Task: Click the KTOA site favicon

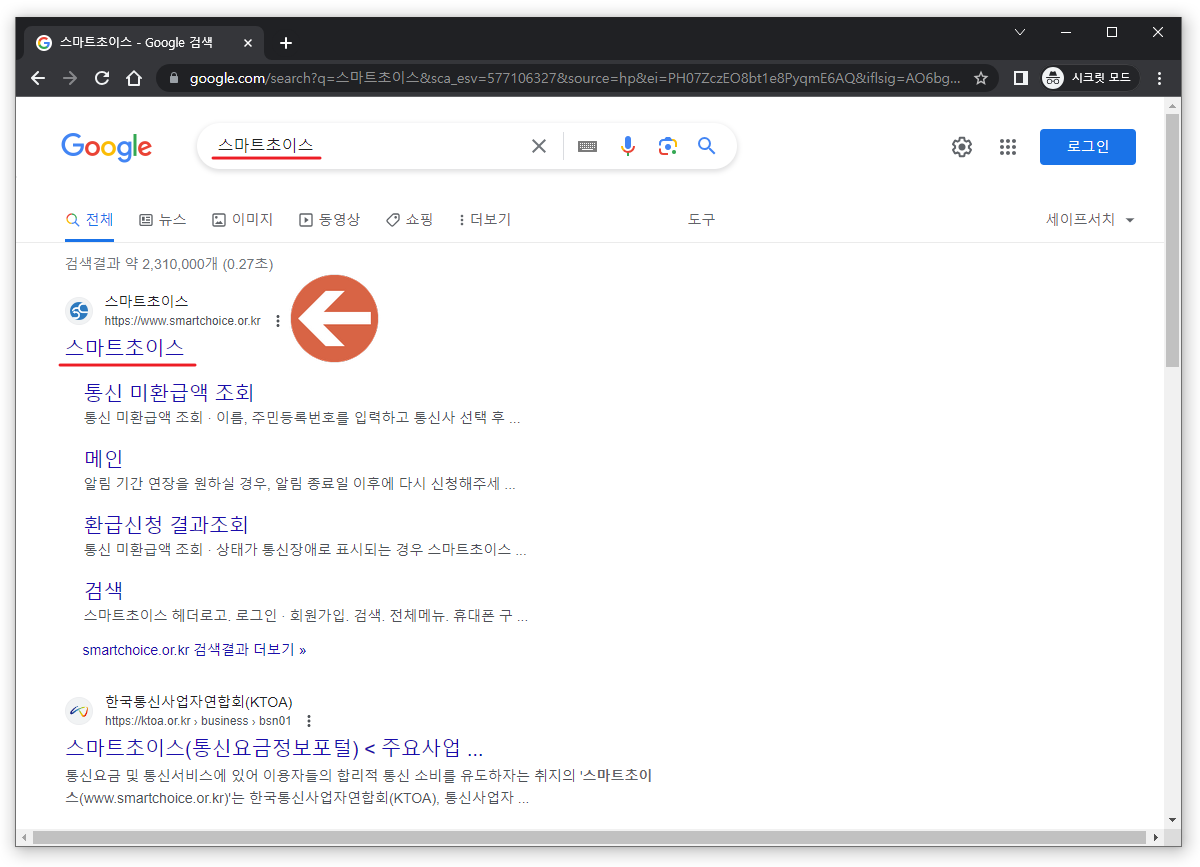Action: pyautogui.click(x=79, y=711)
